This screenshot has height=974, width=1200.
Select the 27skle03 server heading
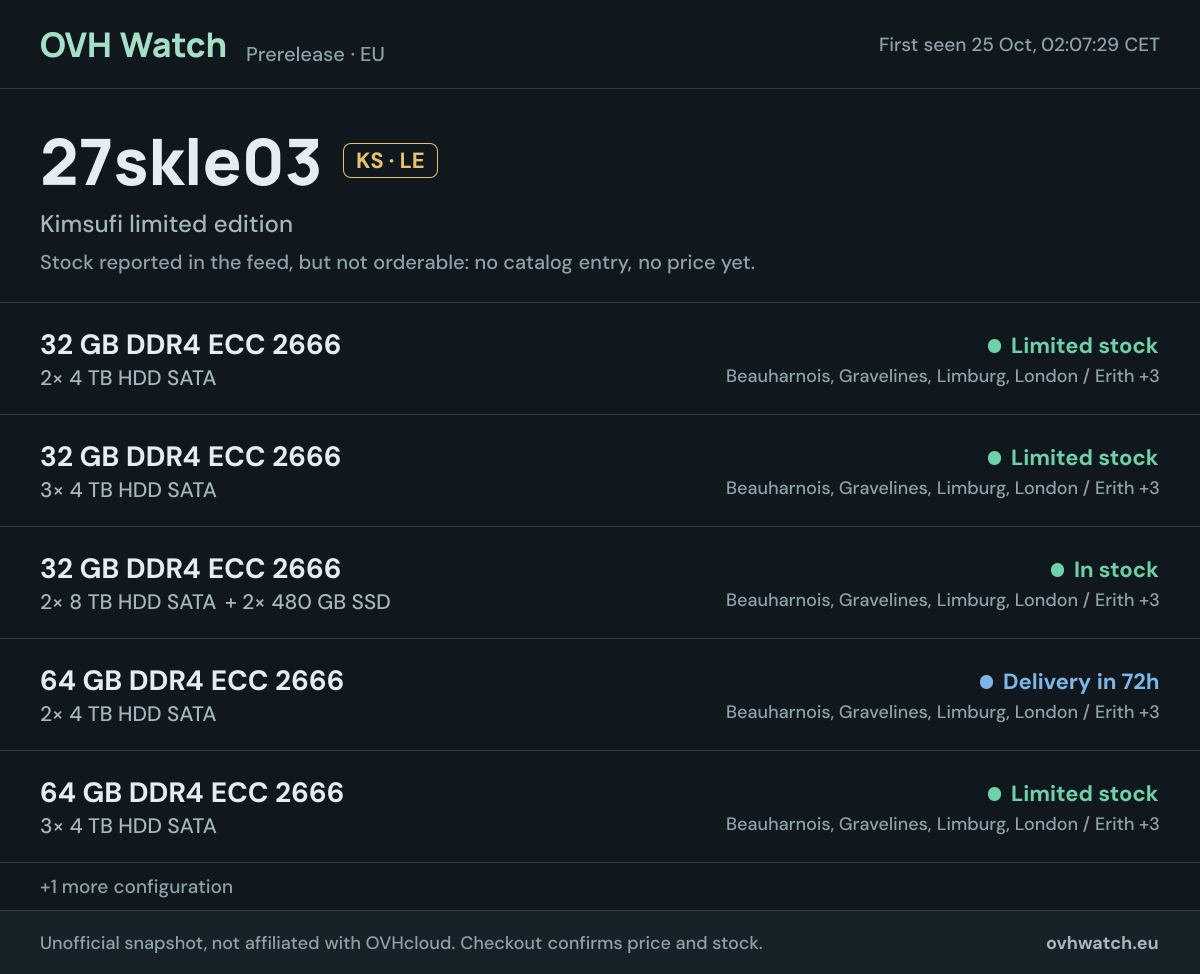[181, 162]
